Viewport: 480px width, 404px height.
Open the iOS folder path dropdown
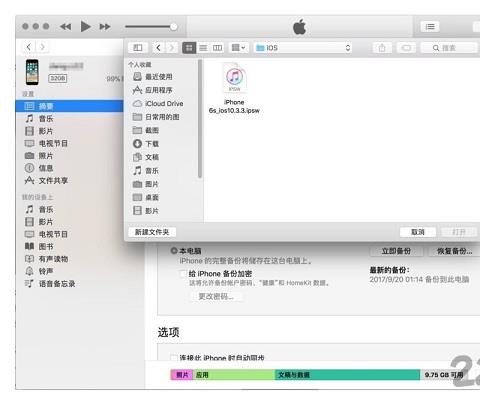coord(303,48)
